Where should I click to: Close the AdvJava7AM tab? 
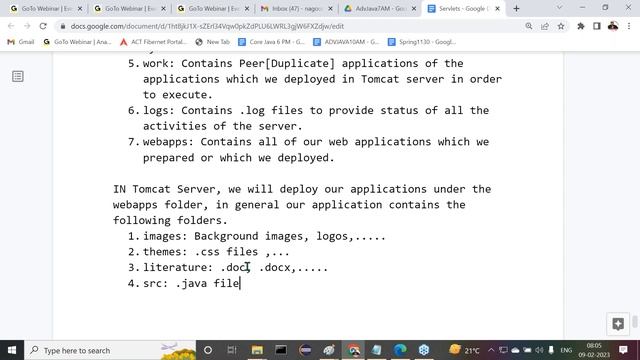(414, 9)
